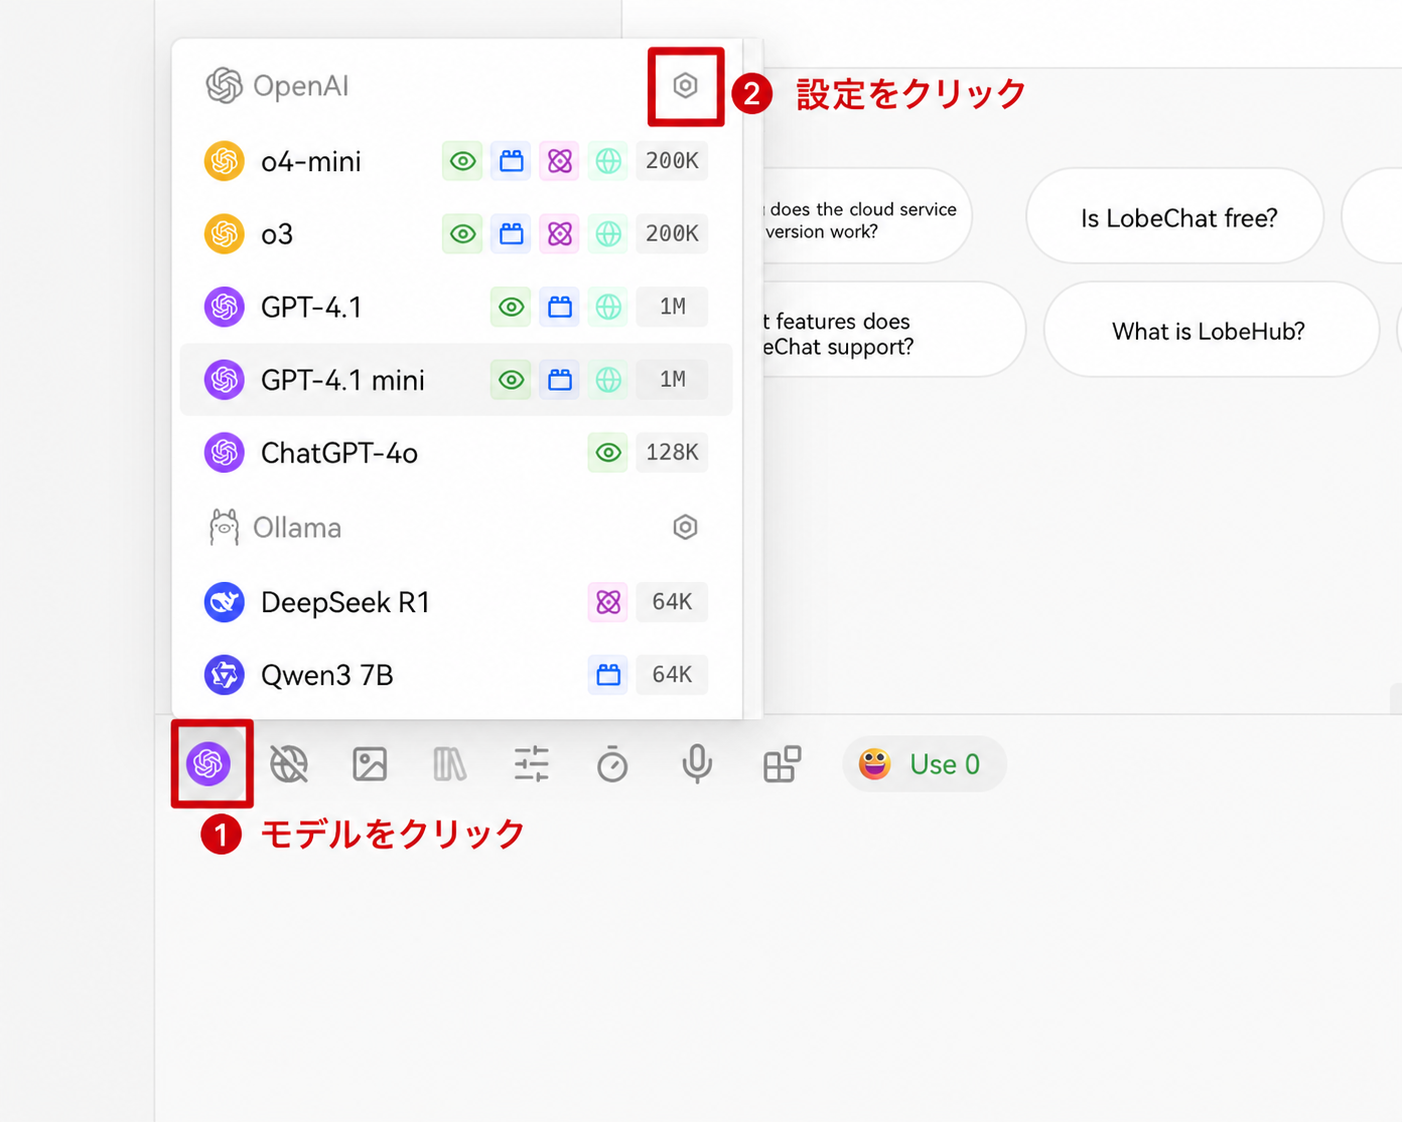Click the Use 0 token counter
The image size is (1402, 1122).
point(924,765)
